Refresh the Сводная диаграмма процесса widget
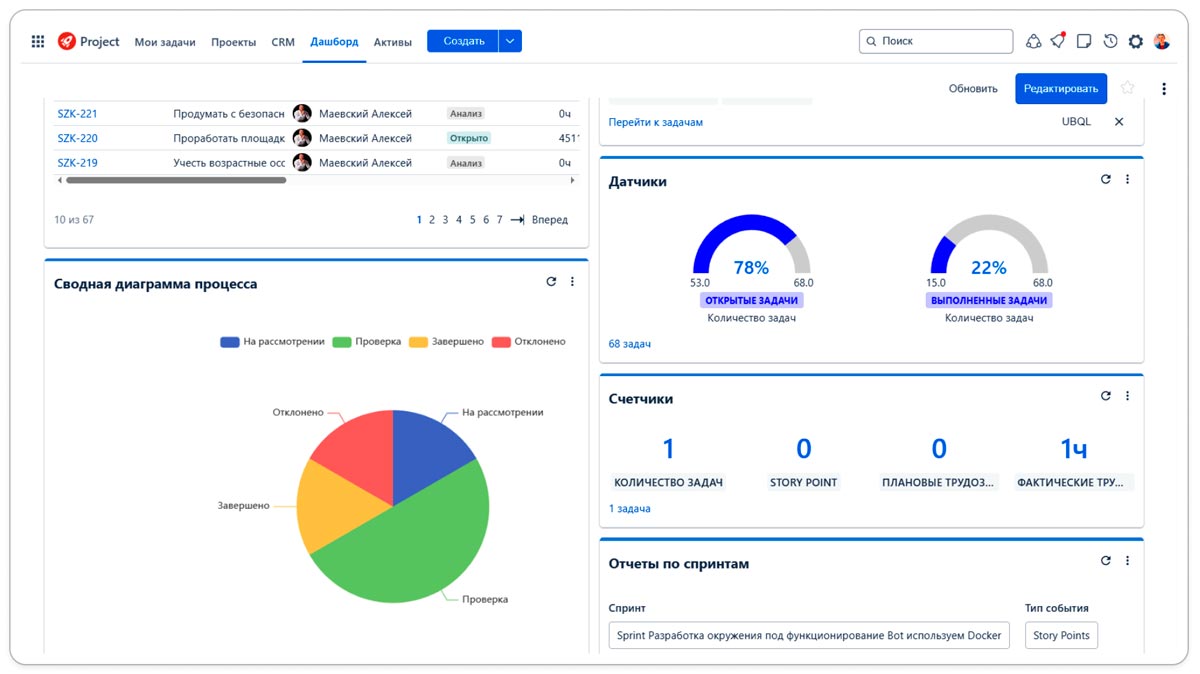The height and width of the screenshot is (674, 1200). click(x=551, y=282)
